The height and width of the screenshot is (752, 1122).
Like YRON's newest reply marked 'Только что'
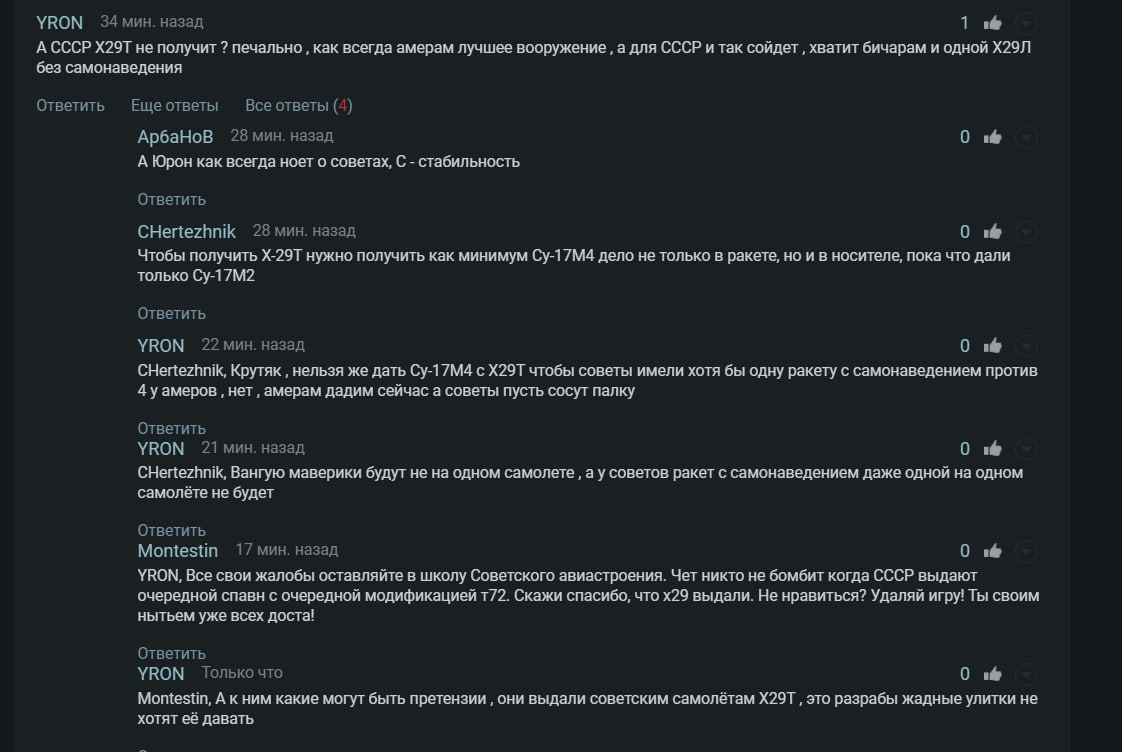click(993, 674)
